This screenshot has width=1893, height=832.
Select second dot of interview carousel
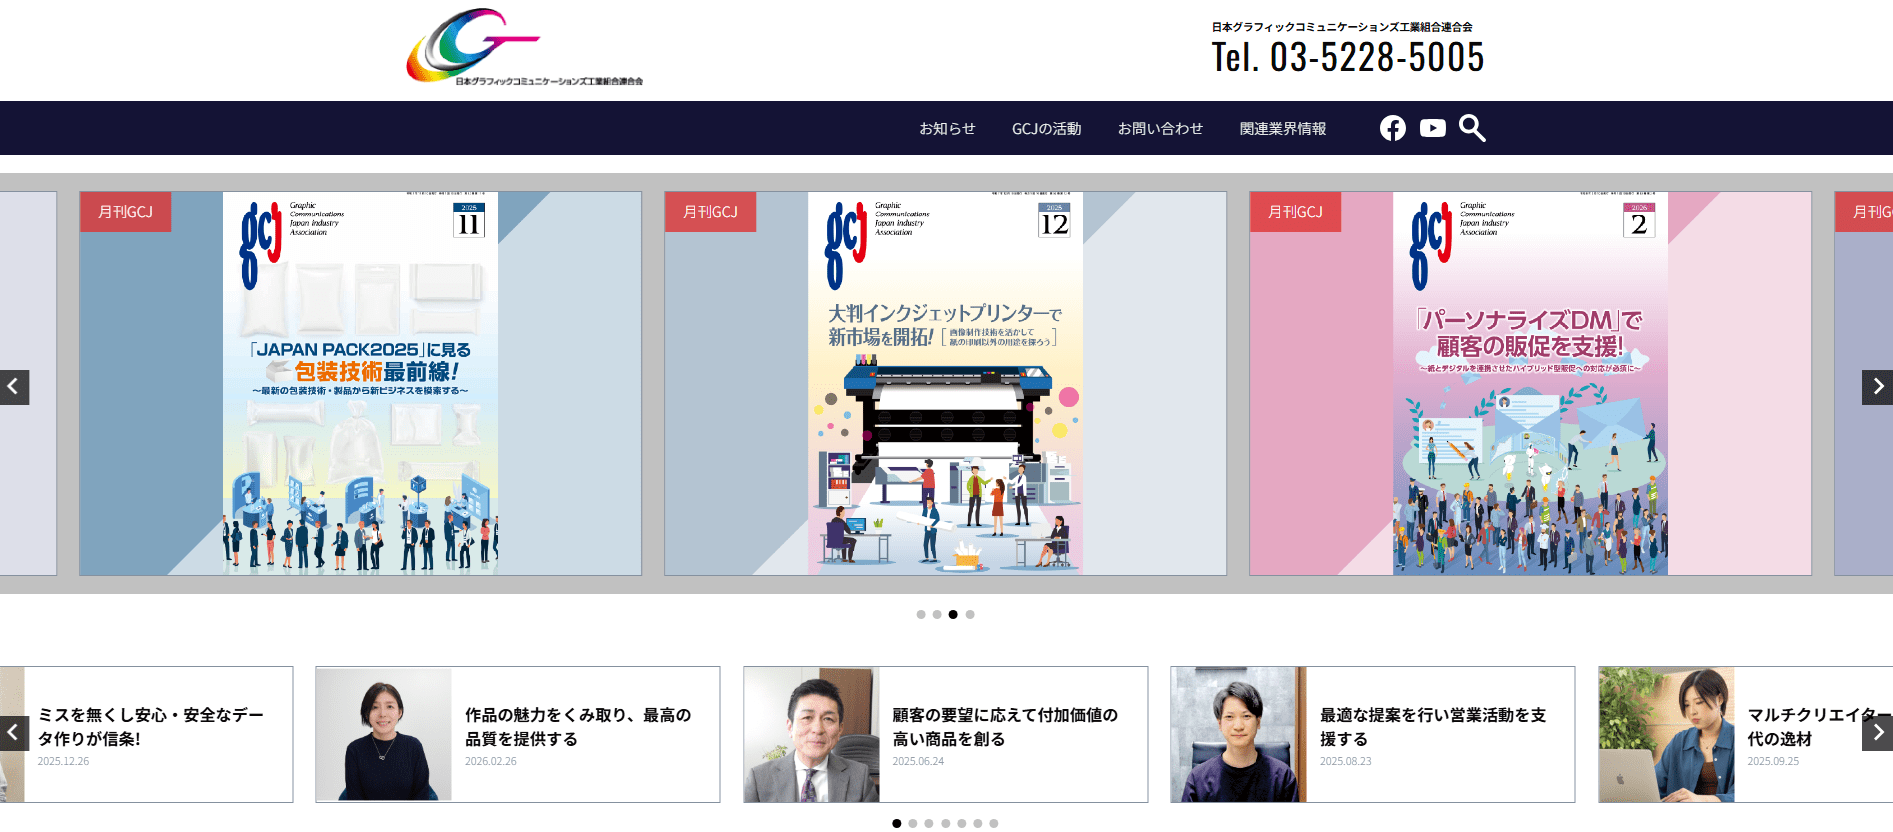pyautogui.click(x=913, y=824)
